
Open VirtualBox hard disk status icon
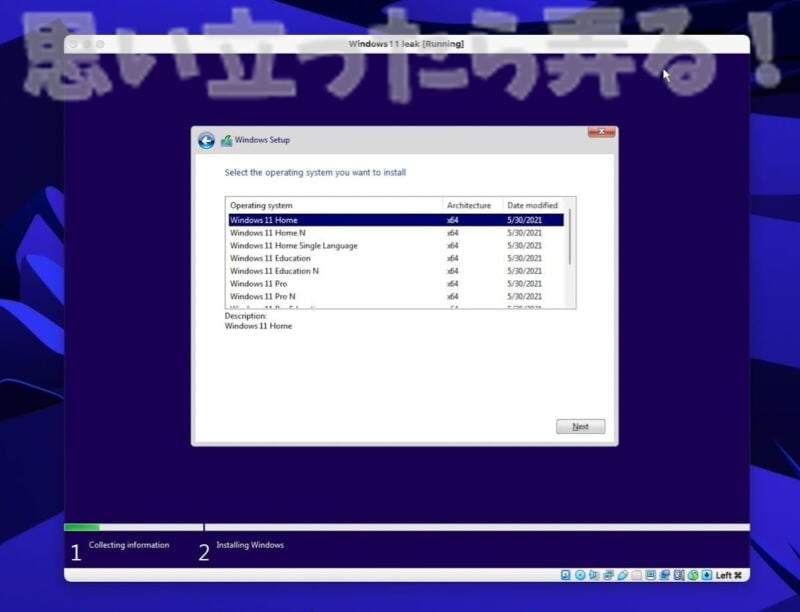[x=565, y=575]
